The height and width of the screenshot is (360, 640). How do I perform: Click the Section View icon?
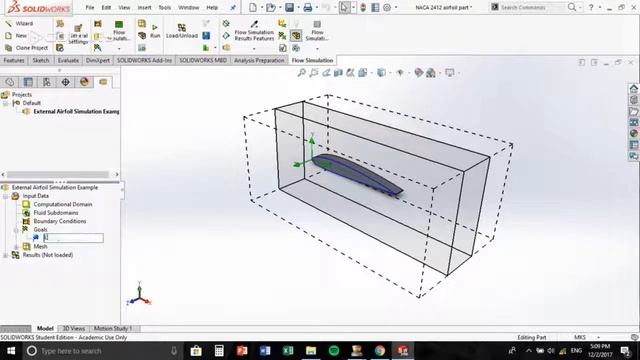point(338,73)
